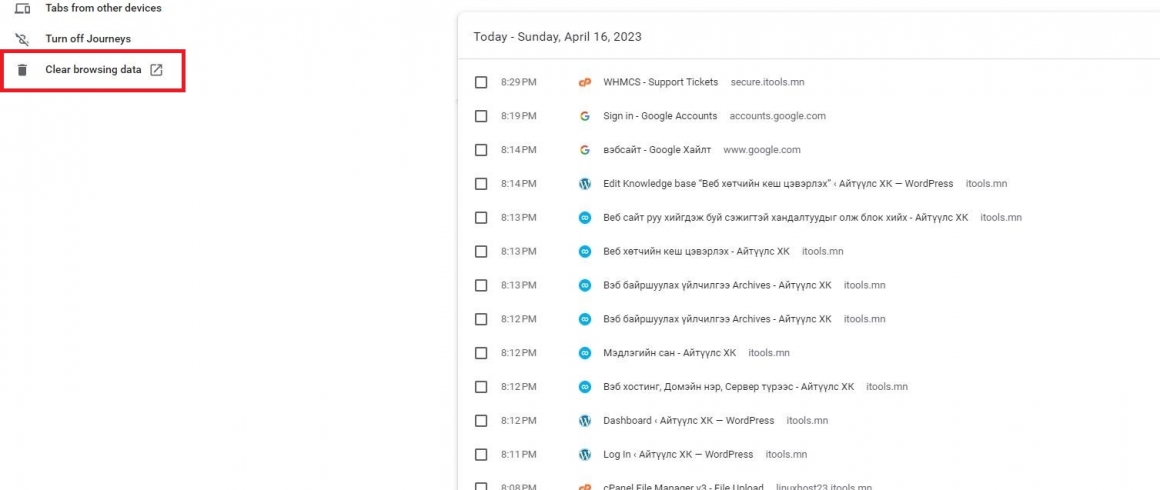The image size is (1160, 490).
Task: Click the 8:11 PM timestamp
Action: coord(519,454)
